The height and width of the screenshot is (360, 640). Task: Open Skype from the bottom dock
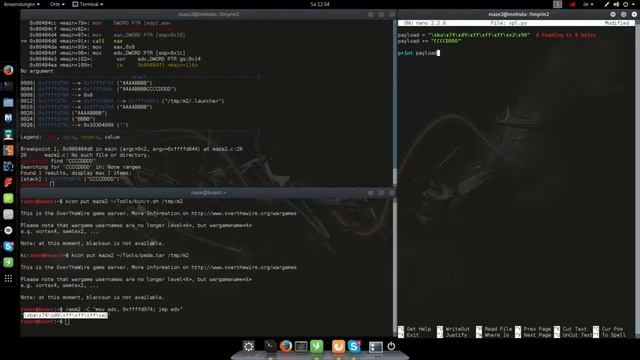(x=354, y=347)
